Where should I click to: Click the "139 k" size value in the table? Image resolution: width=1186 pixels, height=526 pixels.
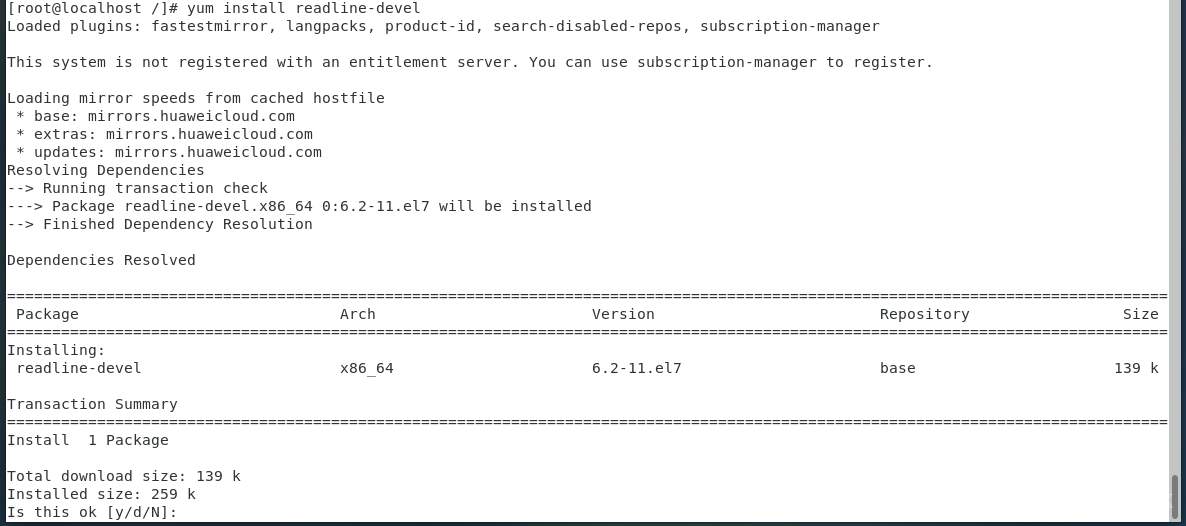pyautogui.click(x=1136, y=368)
